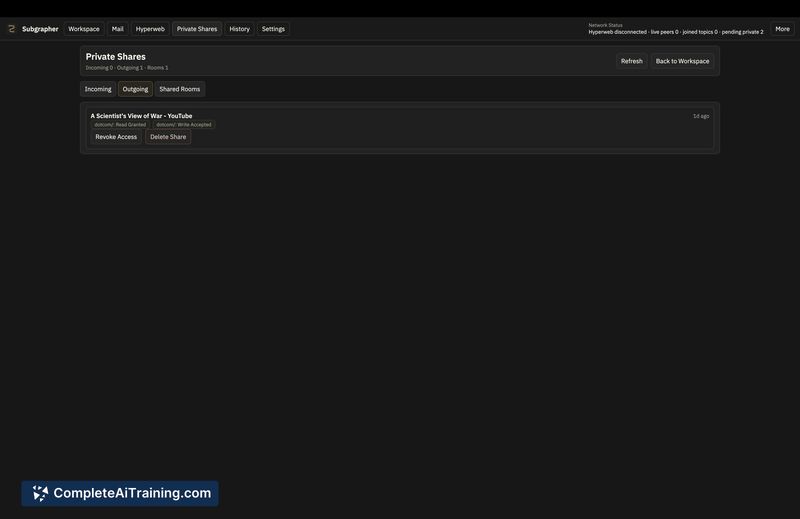Open the History page
This screenshot has height=519, width=800.
coord(239,29)
